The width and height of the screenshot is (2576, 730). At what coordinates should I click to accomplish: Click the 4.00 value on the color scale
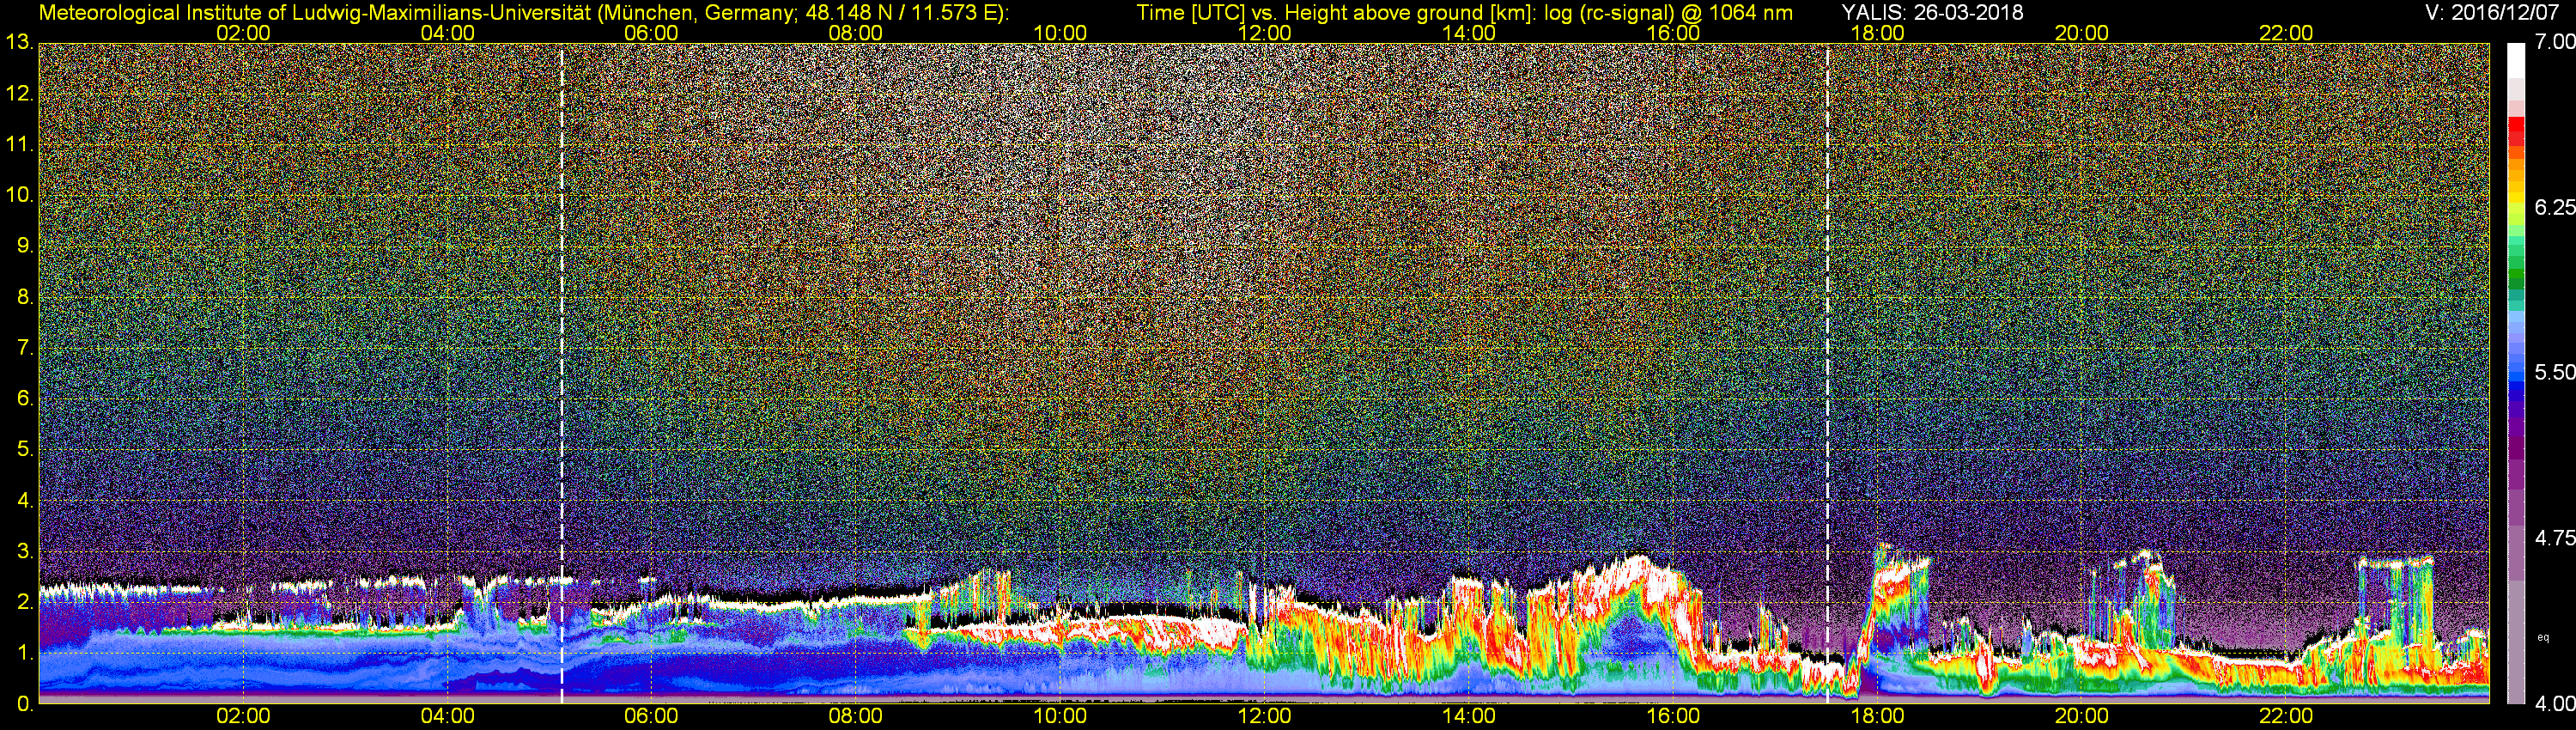pos(2555,703)
